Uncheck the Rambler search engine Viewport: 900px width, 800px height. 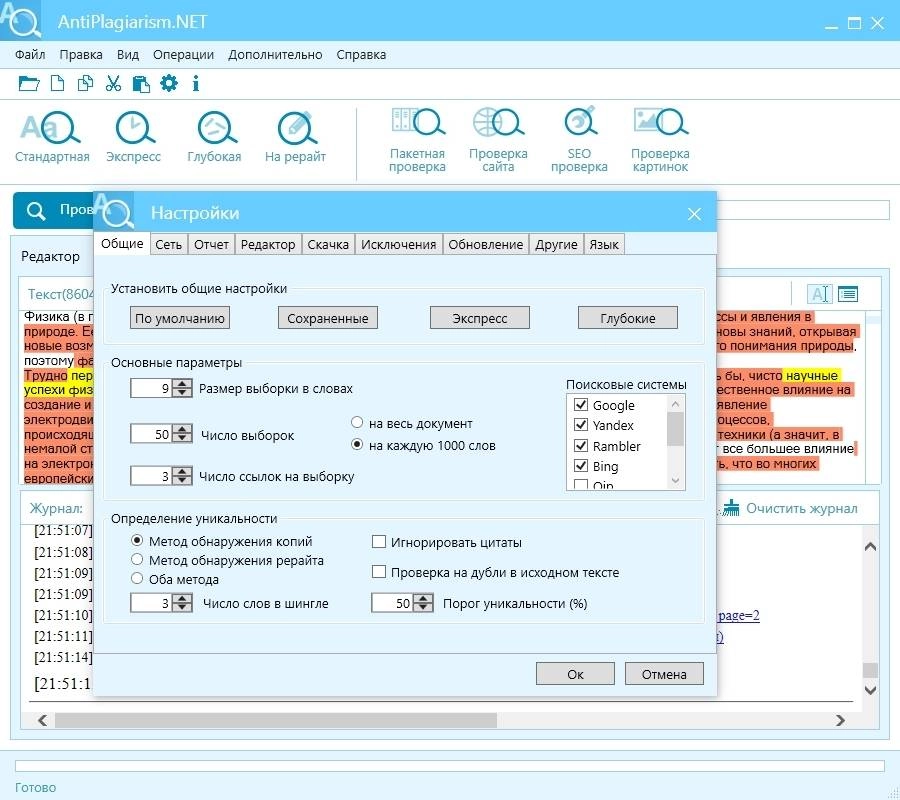click(x=581, y=445)
